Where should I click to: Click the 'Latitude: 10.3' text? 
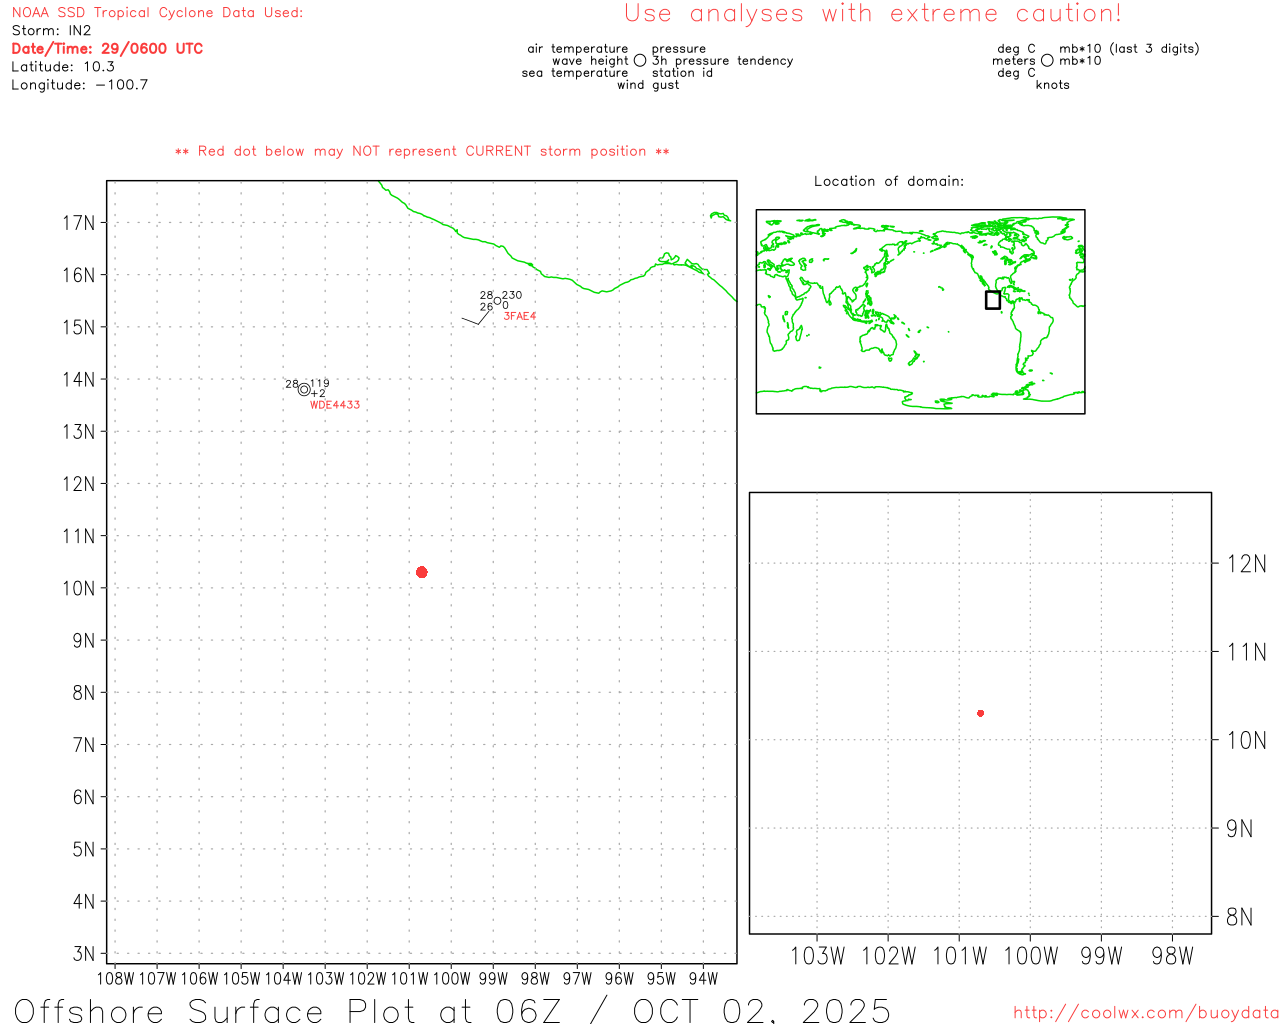click(x=63, y=67)
